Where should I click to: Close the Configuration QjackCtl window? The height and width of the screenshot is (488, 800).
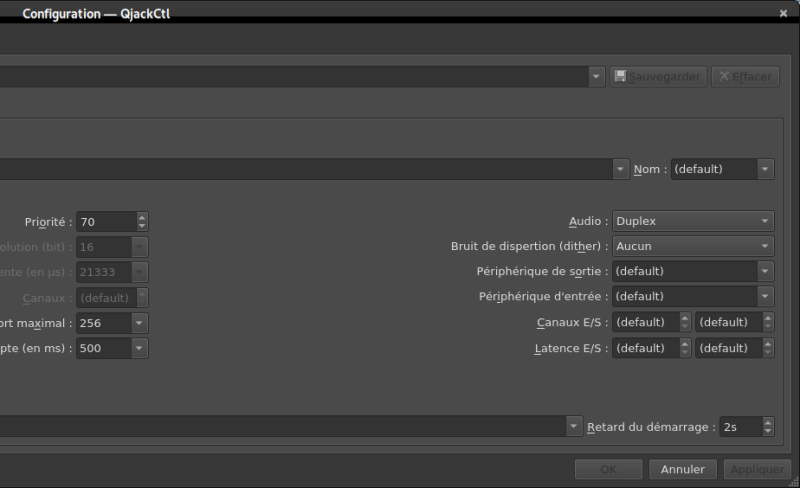783,14
